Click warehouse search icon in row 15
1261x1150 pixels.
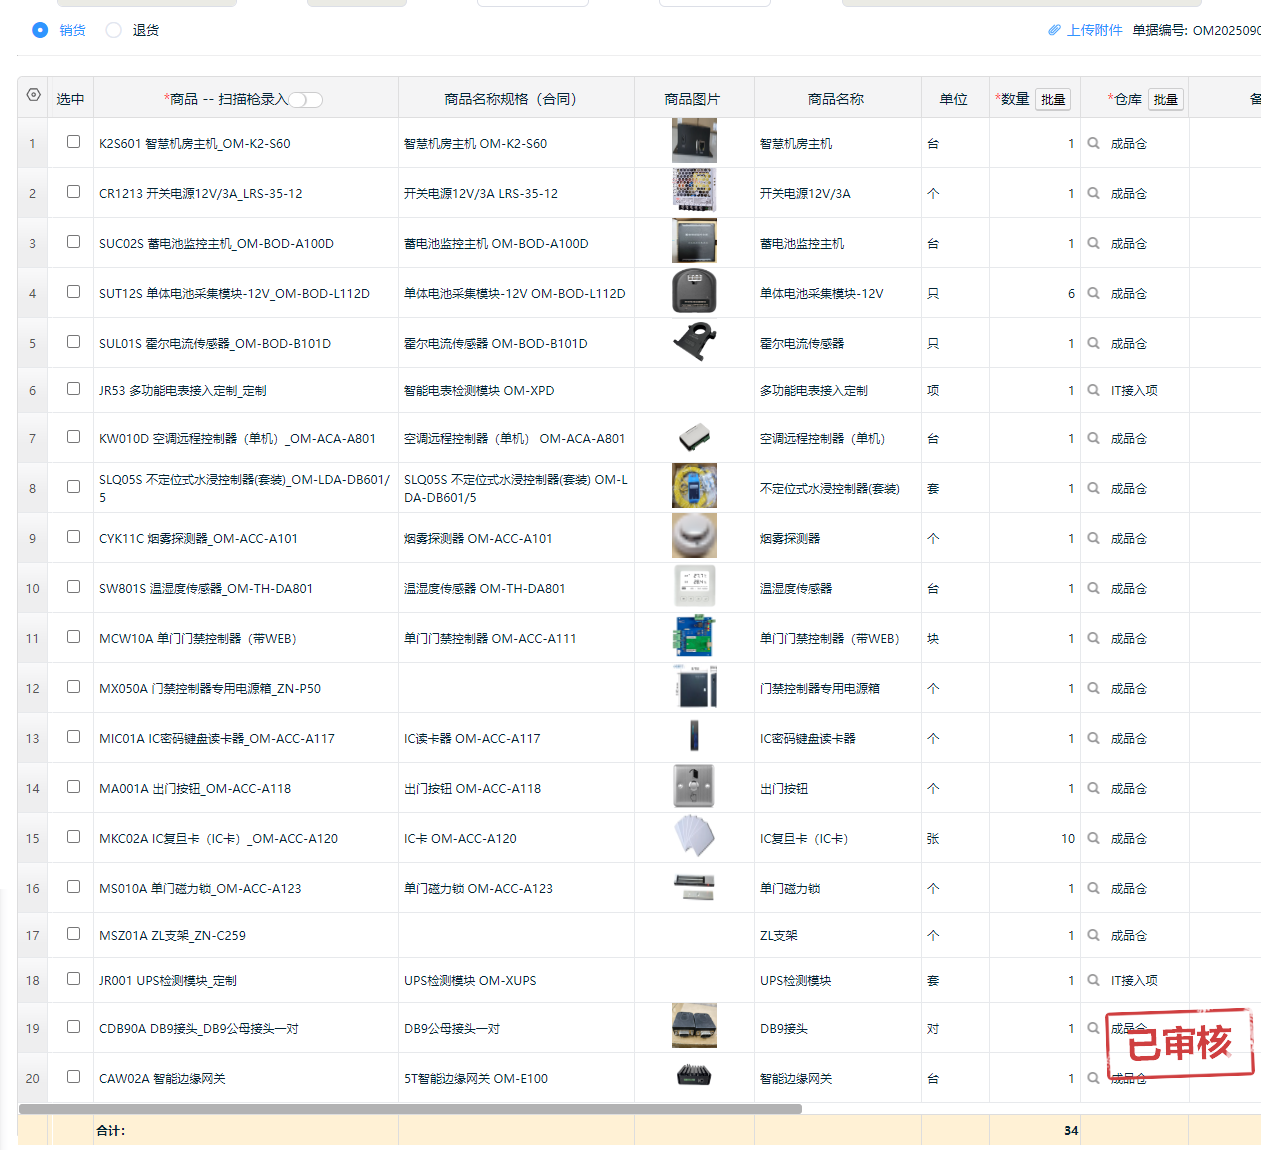pos(1093,838)
